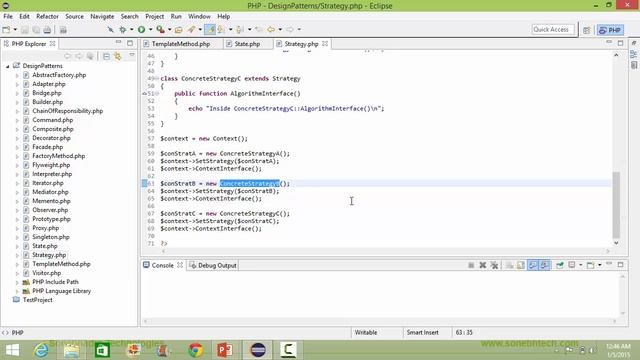The height and width of the screenshot is (360, 640).
Task: Click the Forward navigation arrow icon
Action: (290, 29)
